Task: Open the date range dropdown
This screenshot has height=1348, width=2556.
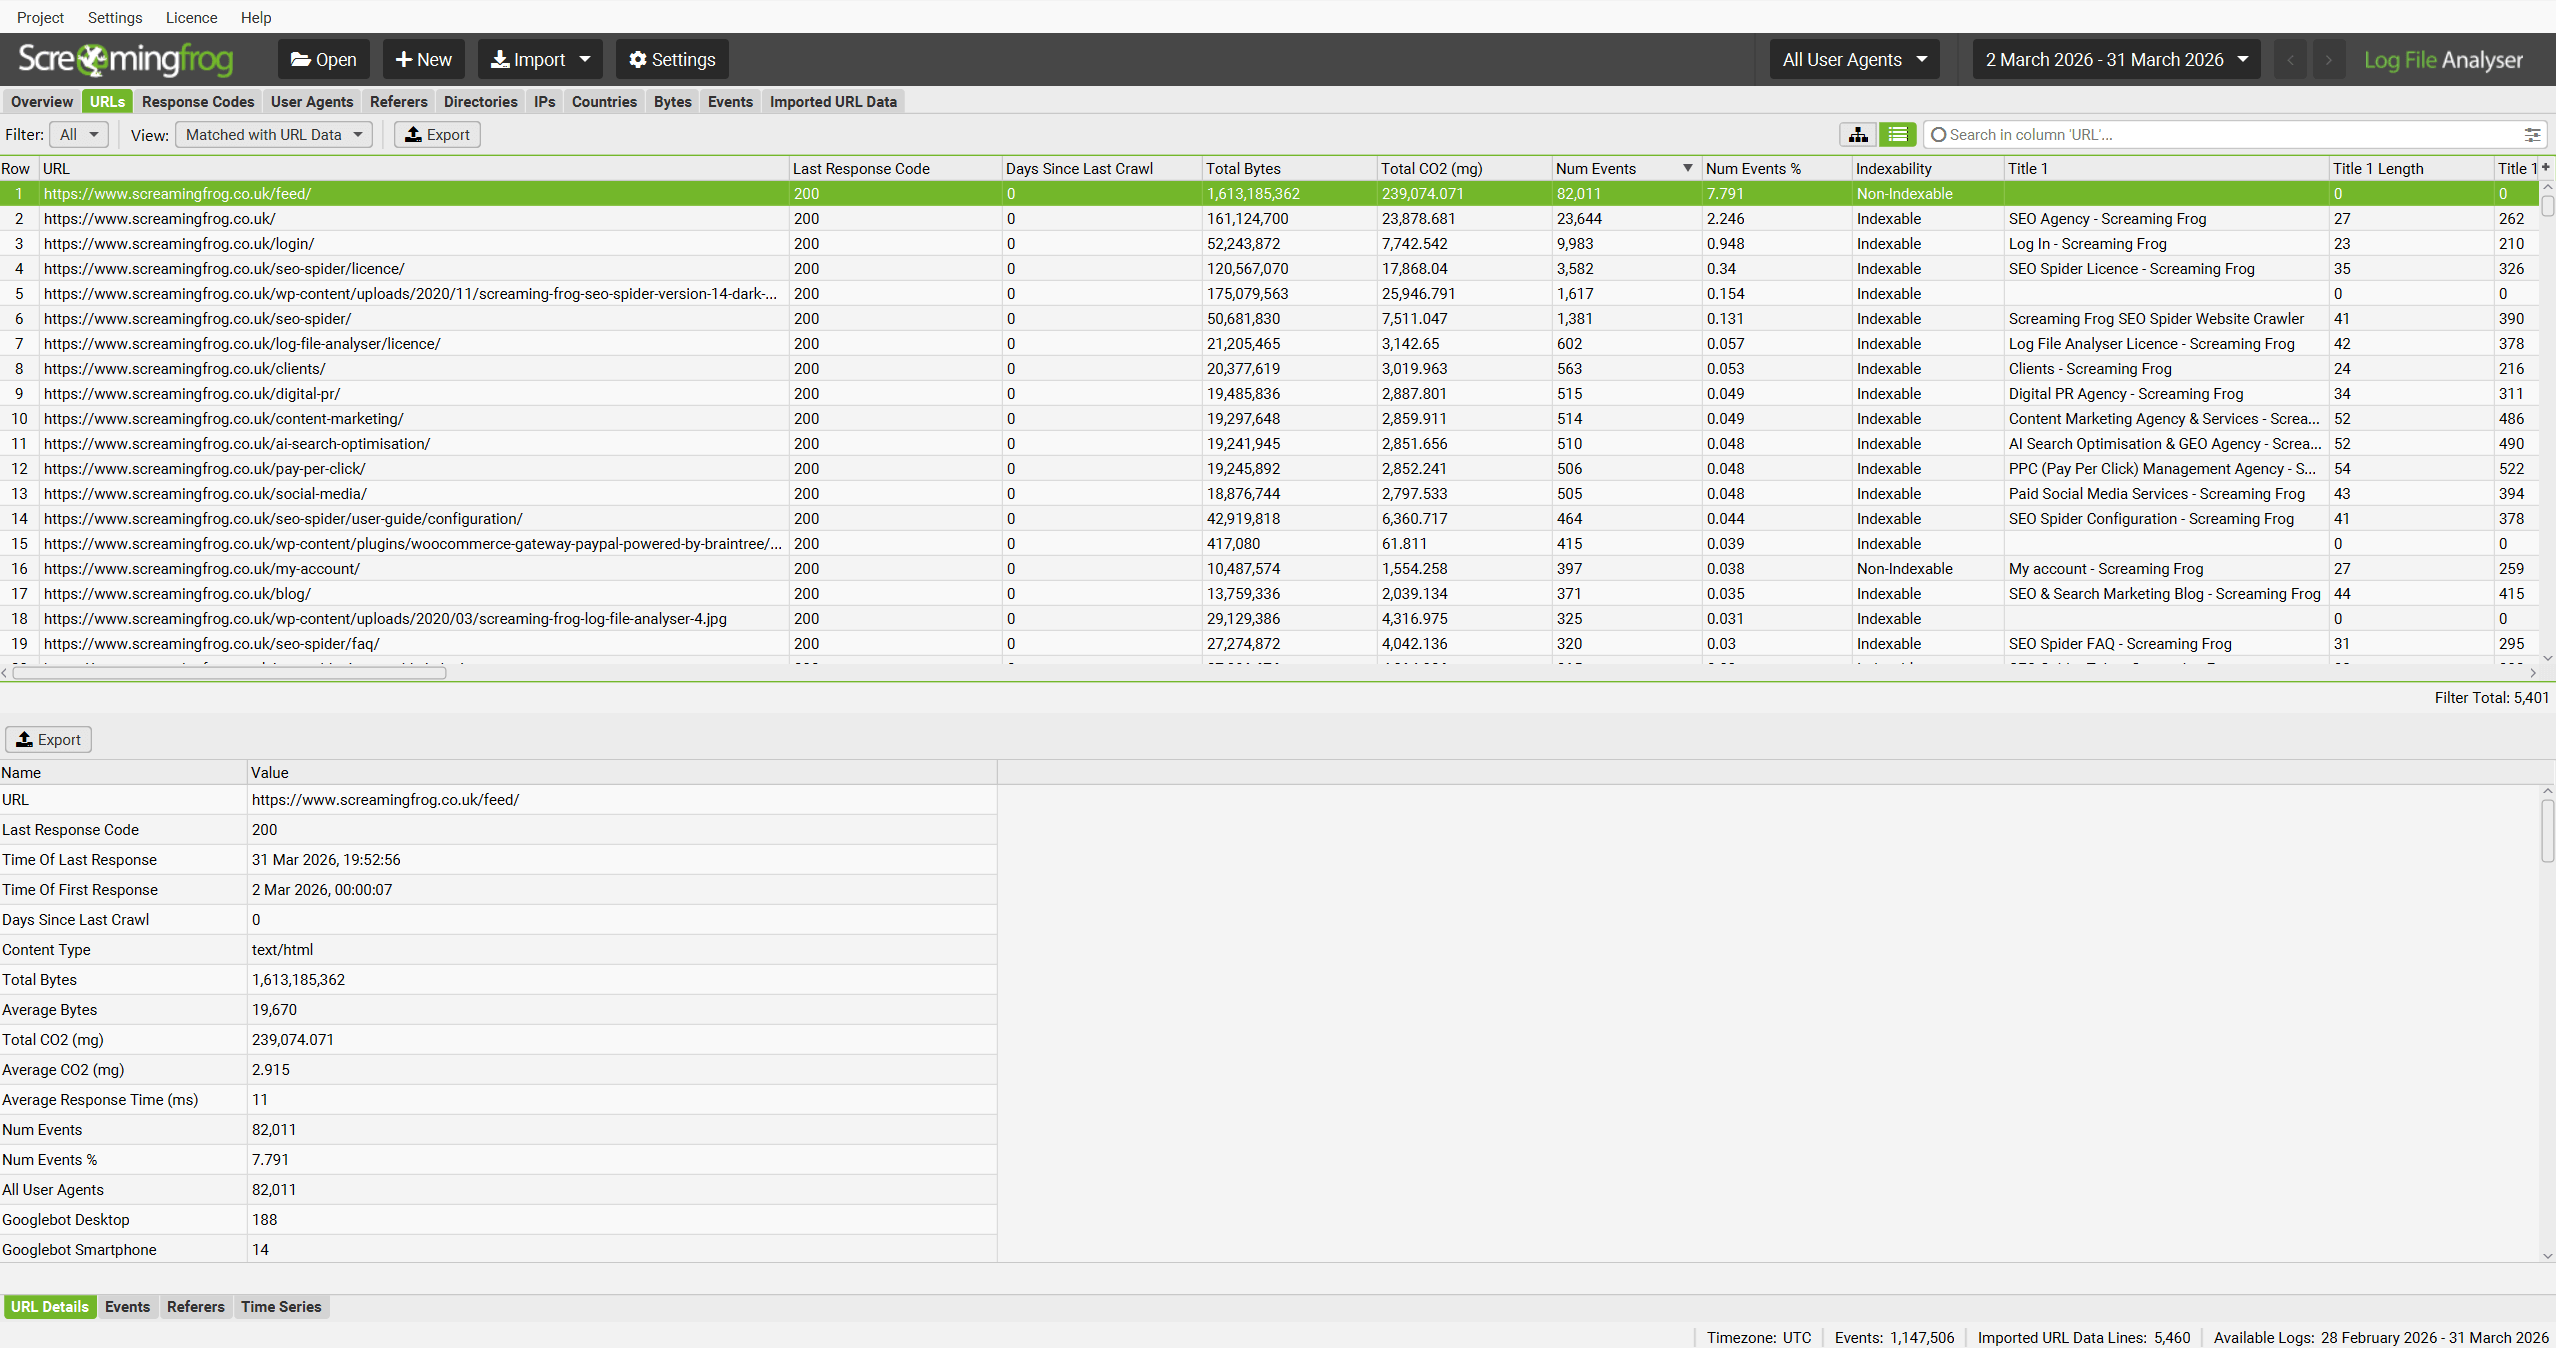Action: click(x=2116, y=60)
